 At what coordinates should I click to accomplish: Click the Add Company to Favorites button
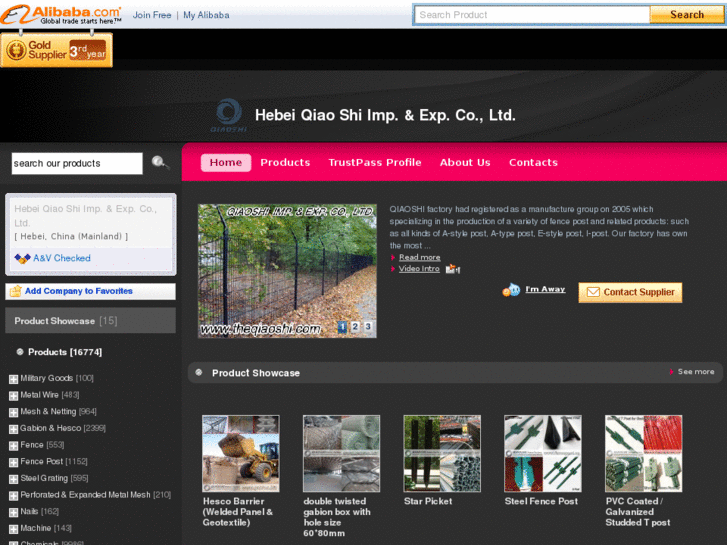point(90,291)
